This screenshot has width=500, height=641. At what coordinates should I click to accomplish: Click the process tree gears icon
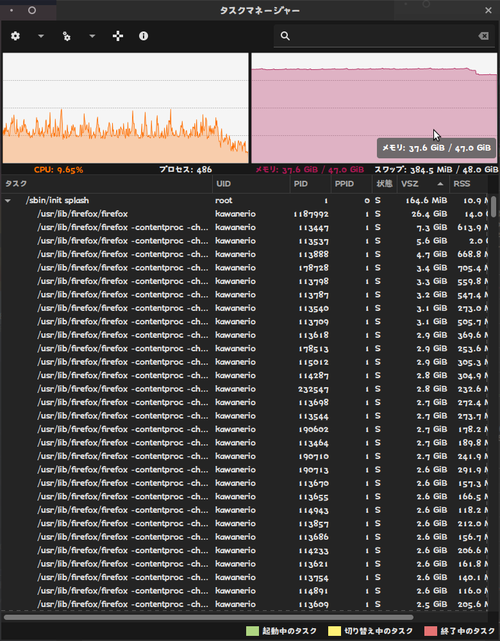[x=66, y=36]
